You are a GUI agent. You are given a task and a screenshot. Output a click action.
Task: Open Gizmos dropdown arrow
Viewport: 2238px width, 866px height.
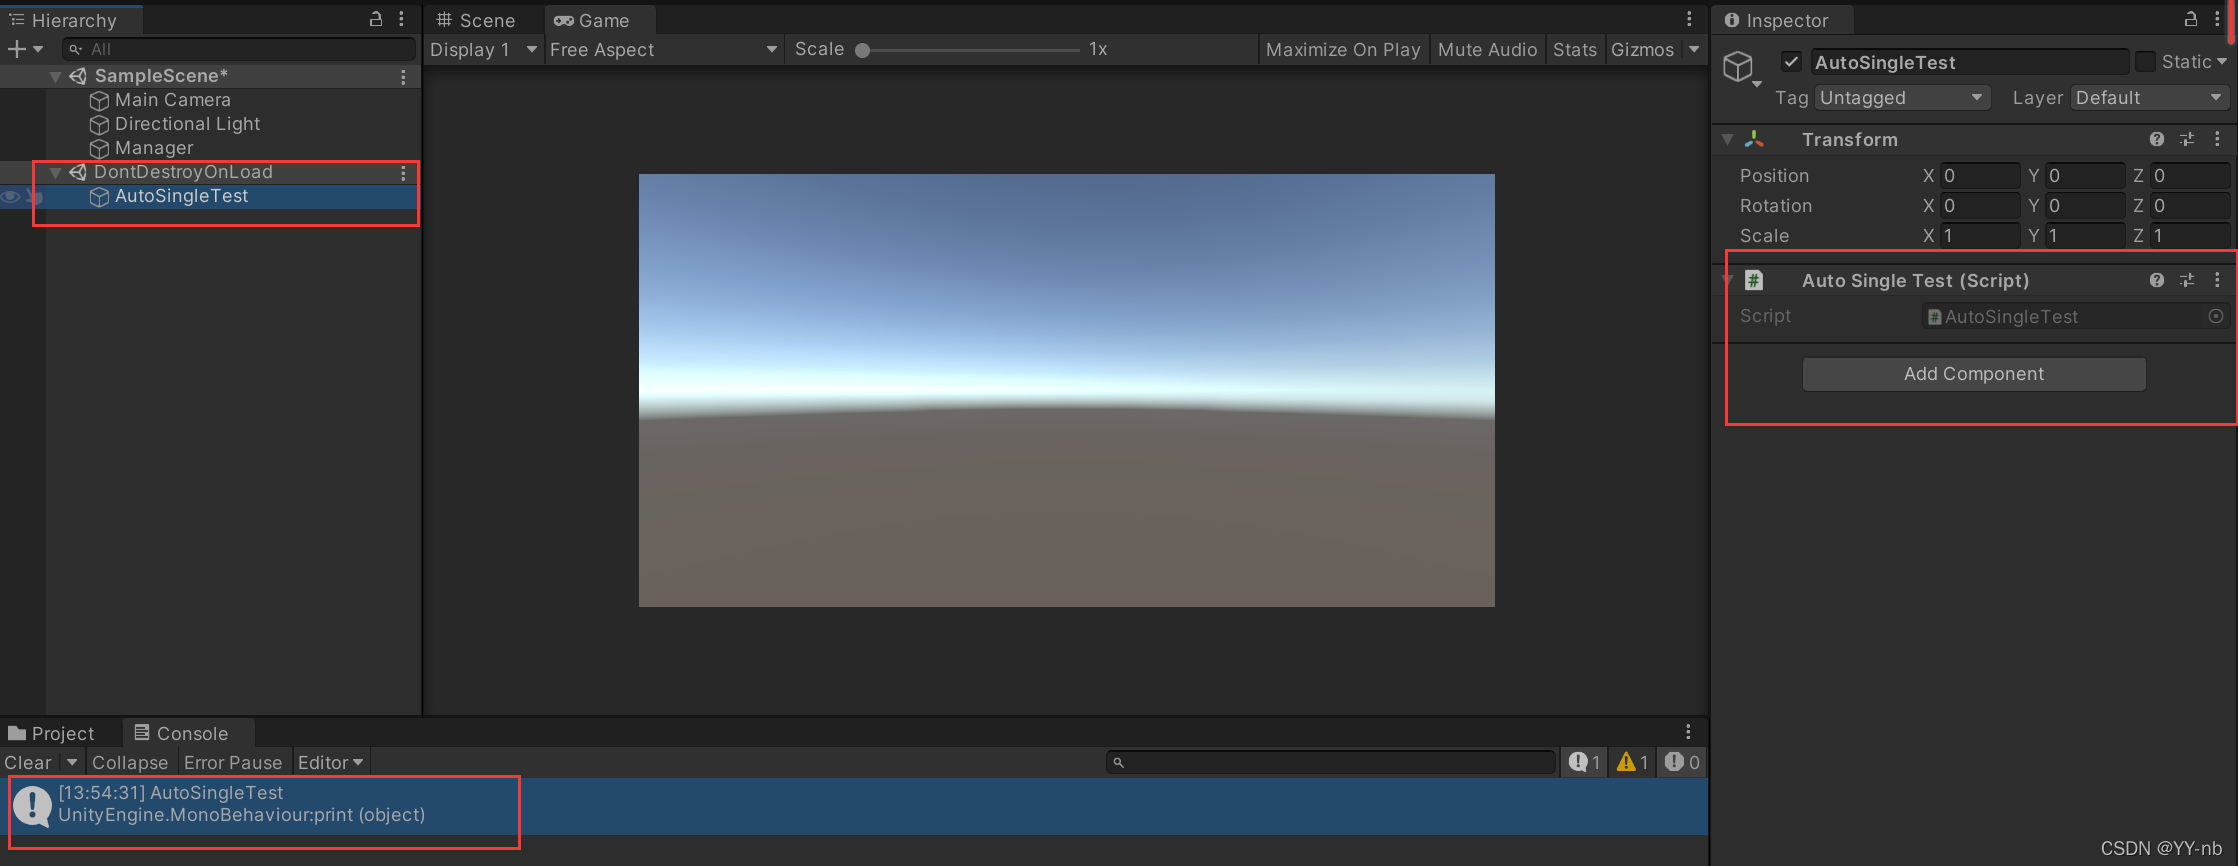(1694, 49)
